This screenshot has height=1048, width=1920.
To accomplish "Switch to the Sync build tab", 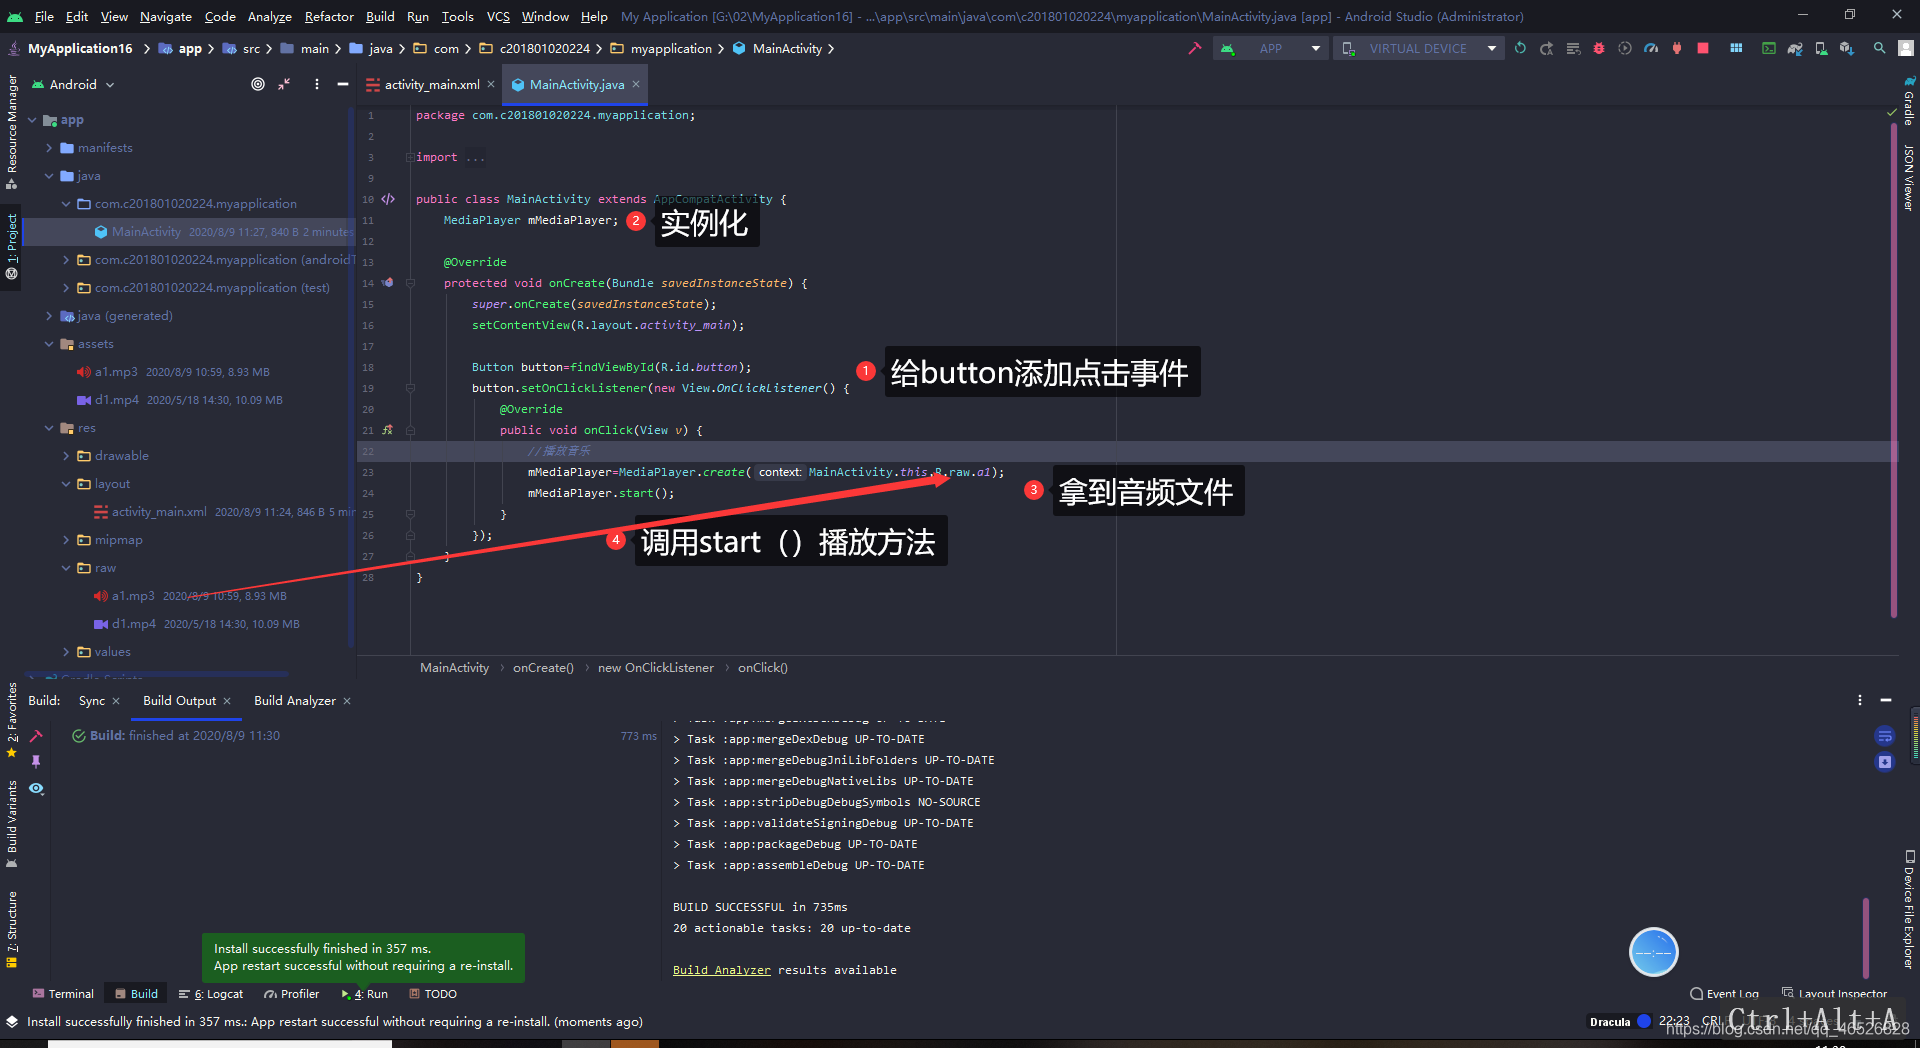I will click(x=91, y=701).
